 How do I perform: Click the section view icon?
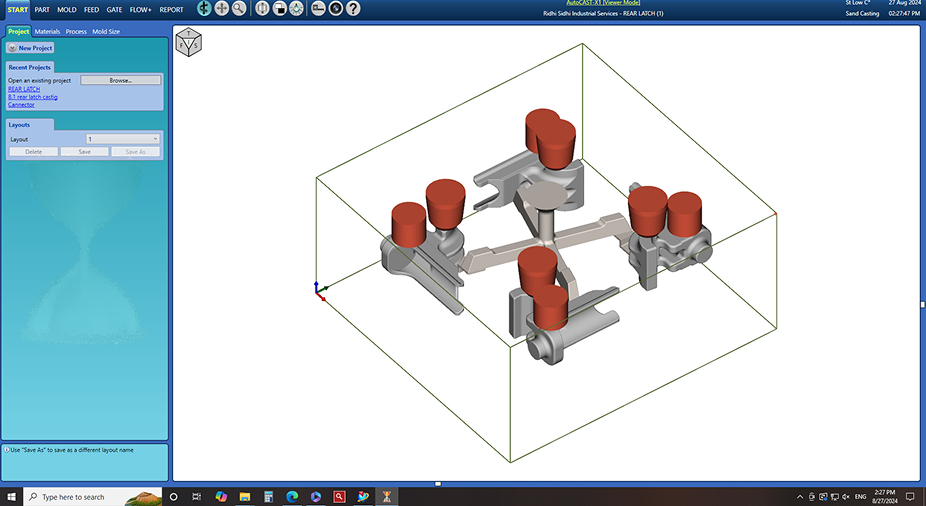pyautogui.click(x=262, y=9)
